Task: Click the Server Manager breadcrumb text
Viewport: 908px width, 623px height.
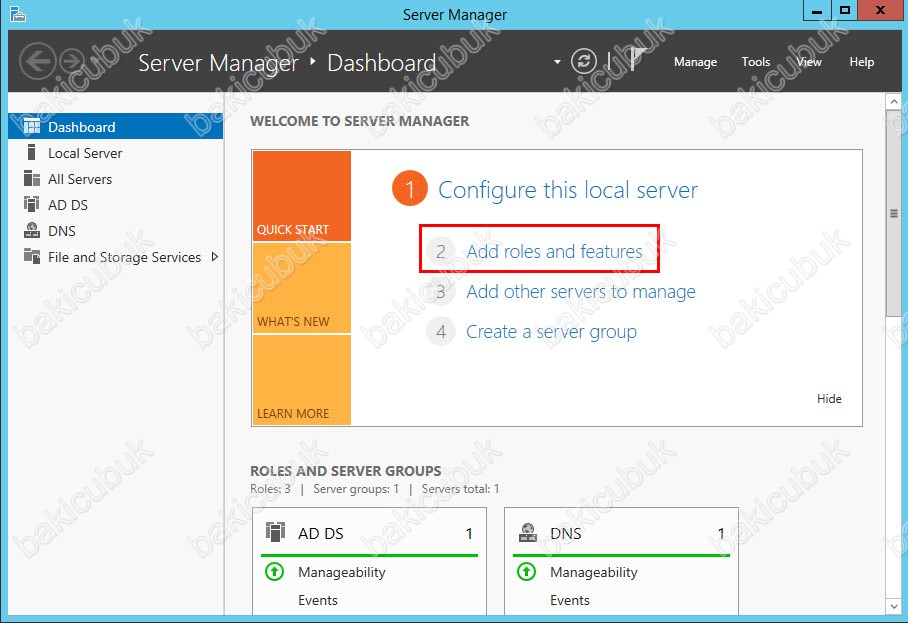Action: (218, 63)
